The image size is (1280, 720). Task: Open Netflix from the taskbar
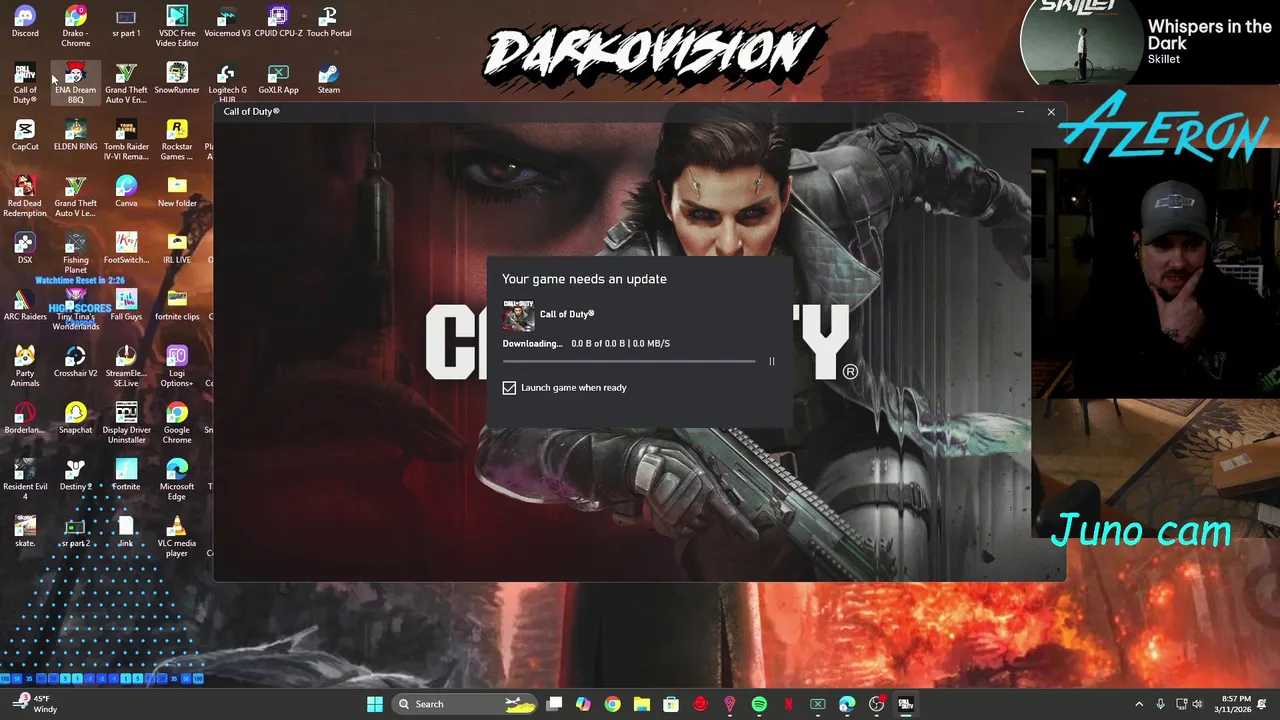[x=788, y=704]
